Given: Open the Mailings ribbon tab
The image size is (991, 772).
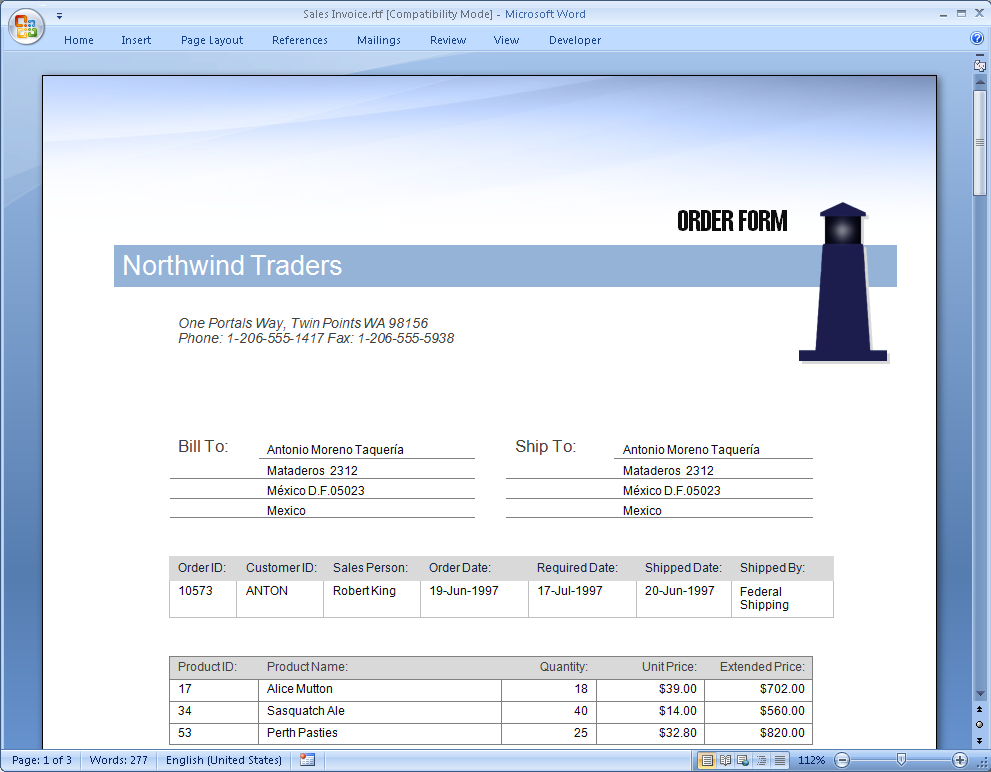Looking at the screenshot, I should pos(378,40).
